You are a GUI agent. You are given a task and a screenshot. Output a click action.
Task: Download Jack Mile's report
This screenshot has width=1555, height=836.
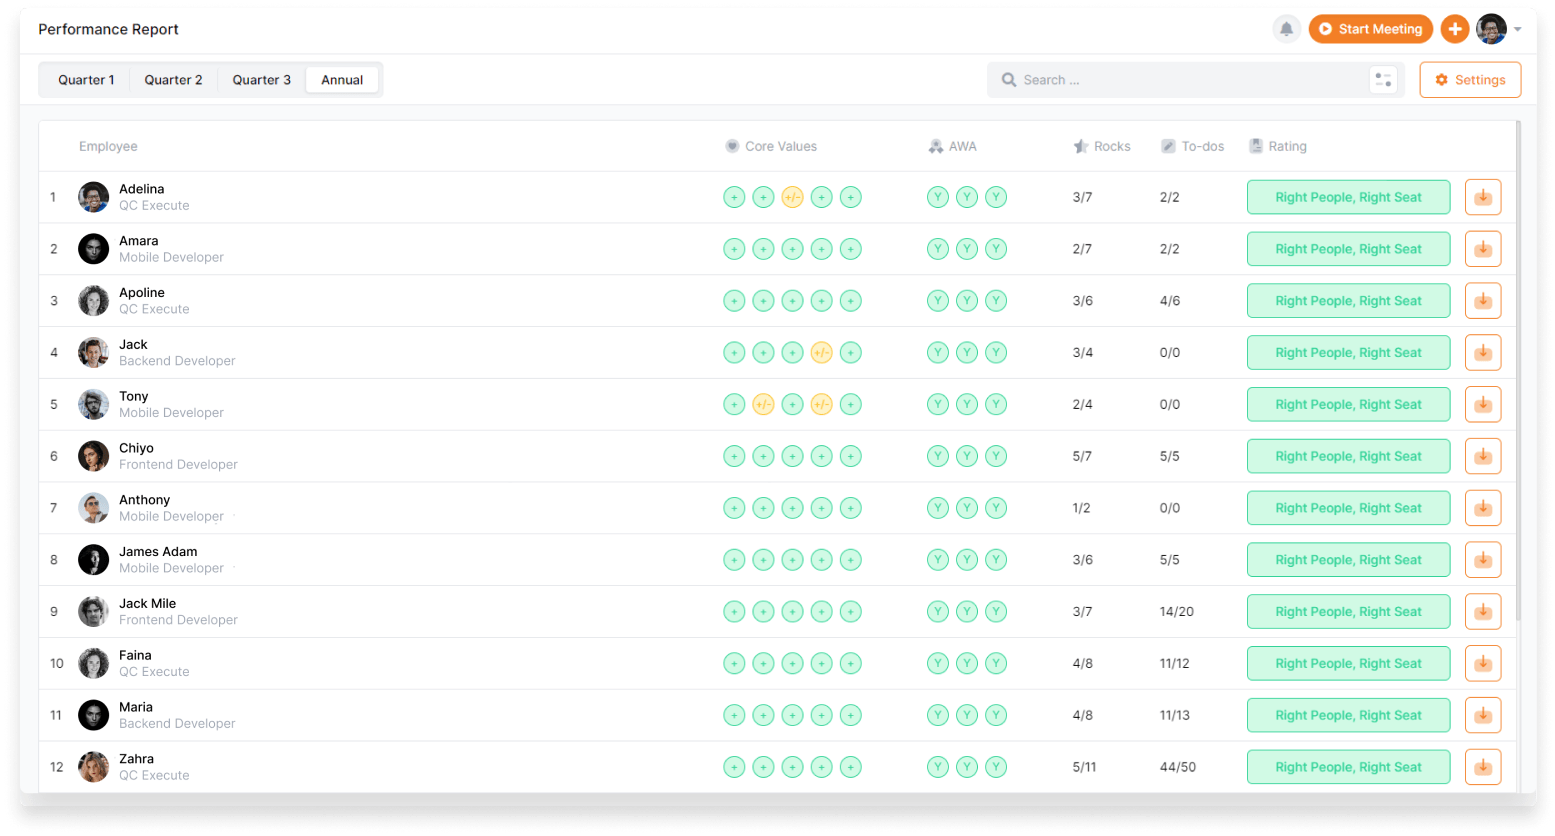[1483, 612]
